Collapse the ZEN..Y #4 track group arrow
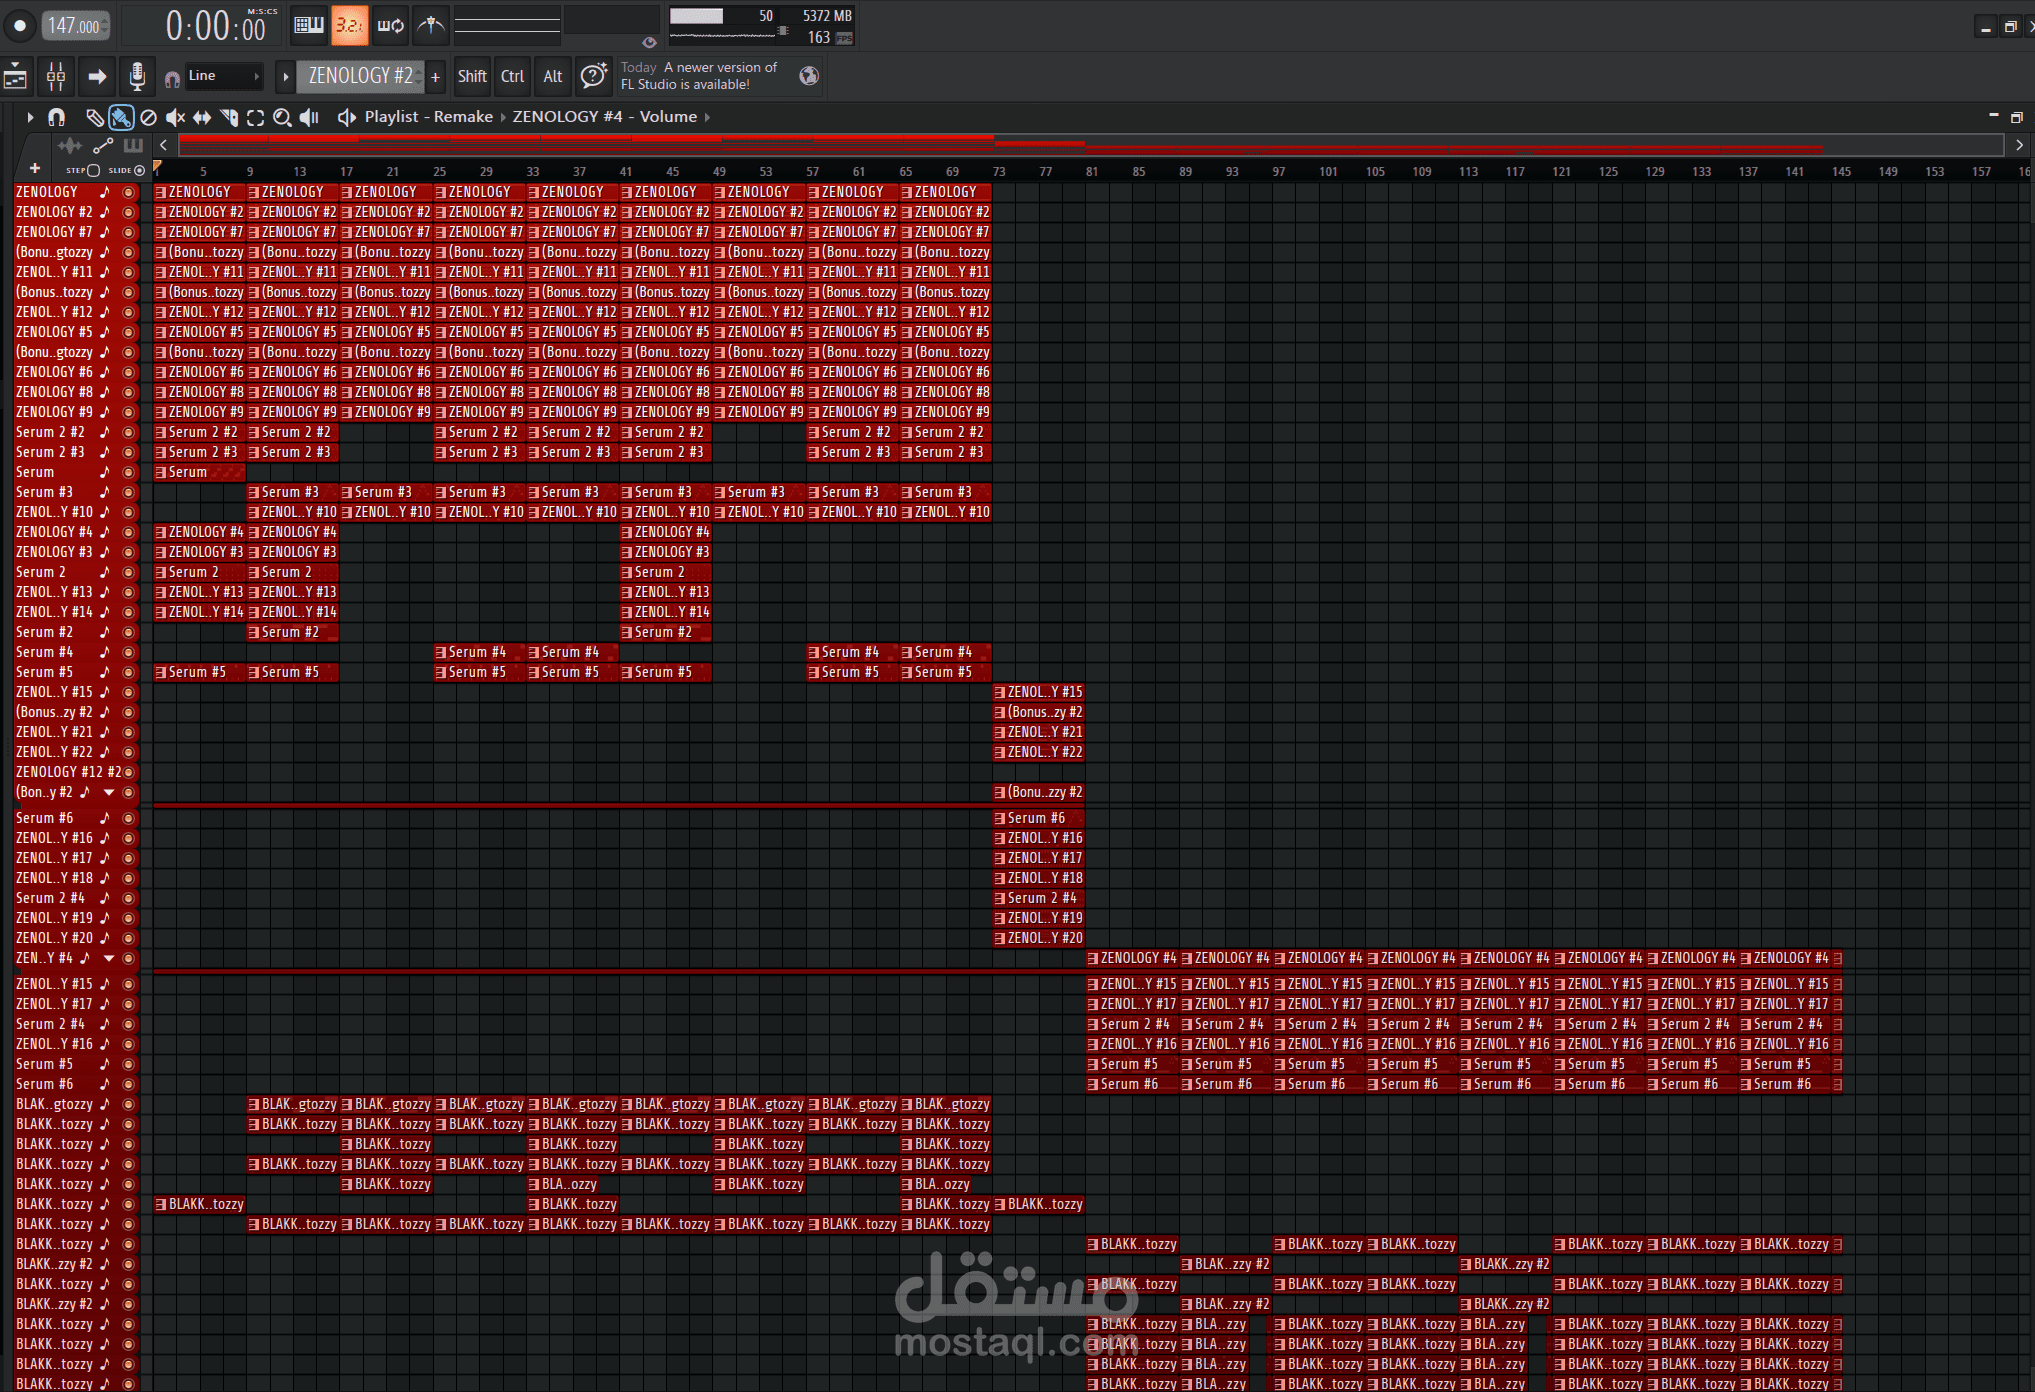The height and width of the screenshot is (1392, 2035). (110, 958)
